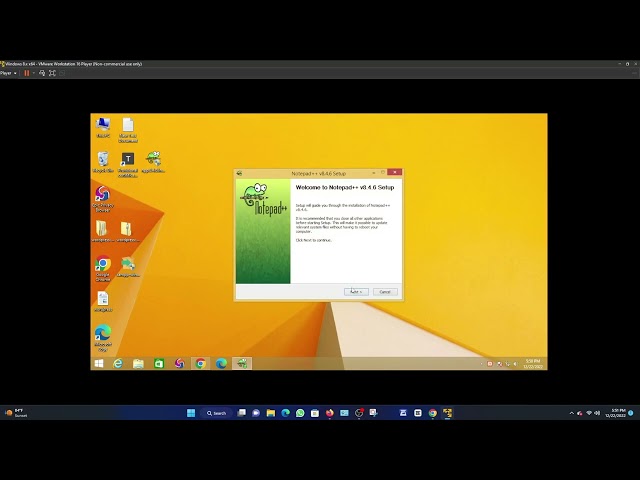
Task: Open the VMware Player menu dropdown
Action: click(8, 73)
